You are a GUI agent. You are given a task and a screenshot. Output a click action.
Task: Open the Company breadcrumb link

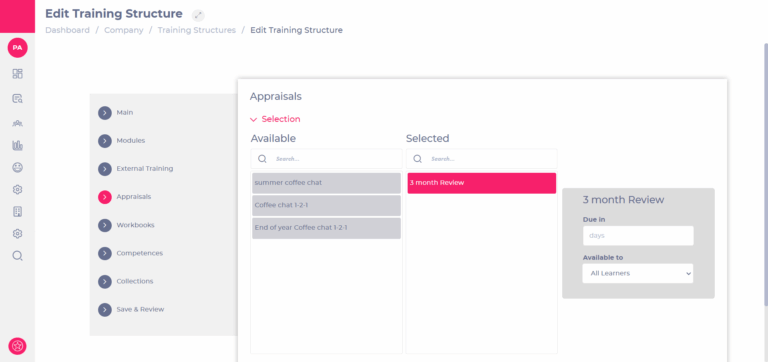pyautogui.click(x=124, y=30)
